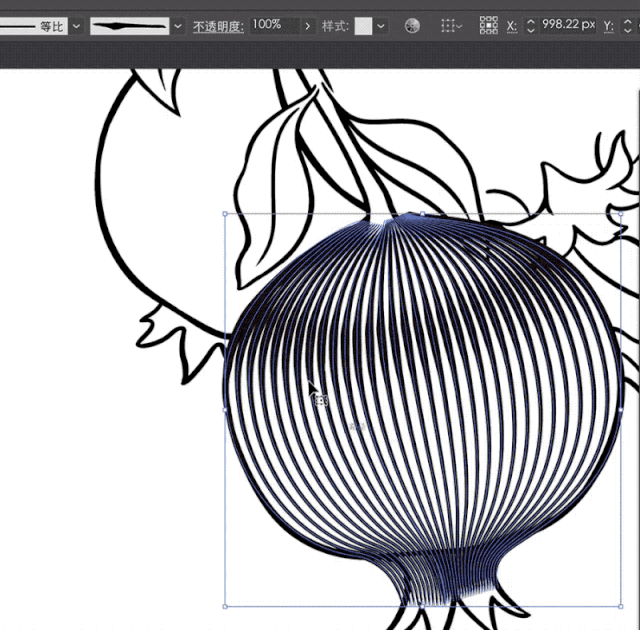Expand the brush definition dropdown arrow
This screenshot has height=630, width=640.
[x=178, y=25]
